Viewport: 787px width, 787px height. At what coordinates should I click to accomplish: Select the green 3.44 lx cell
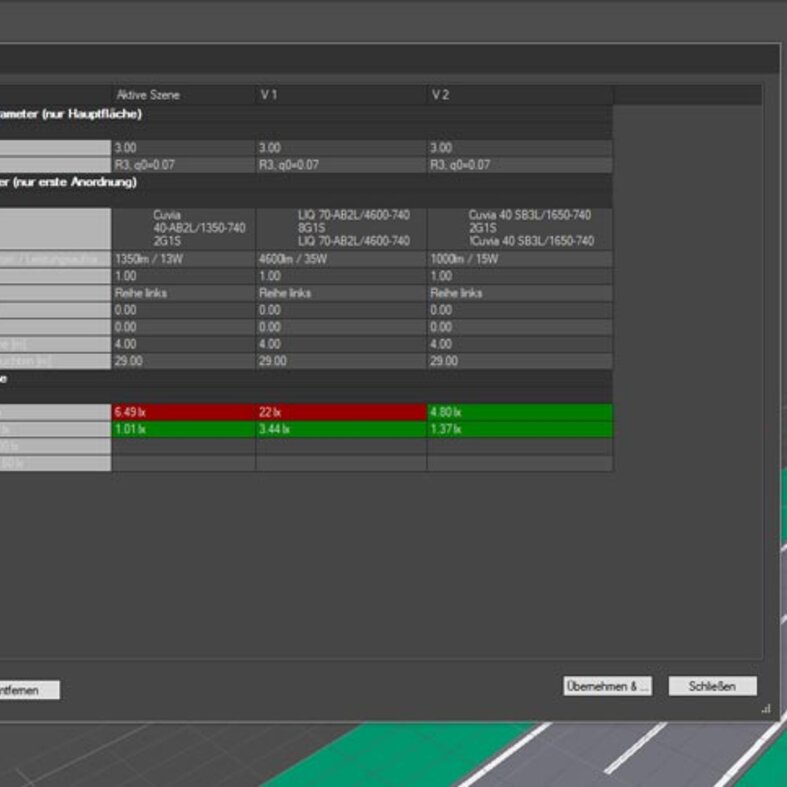tap(340, 429)
